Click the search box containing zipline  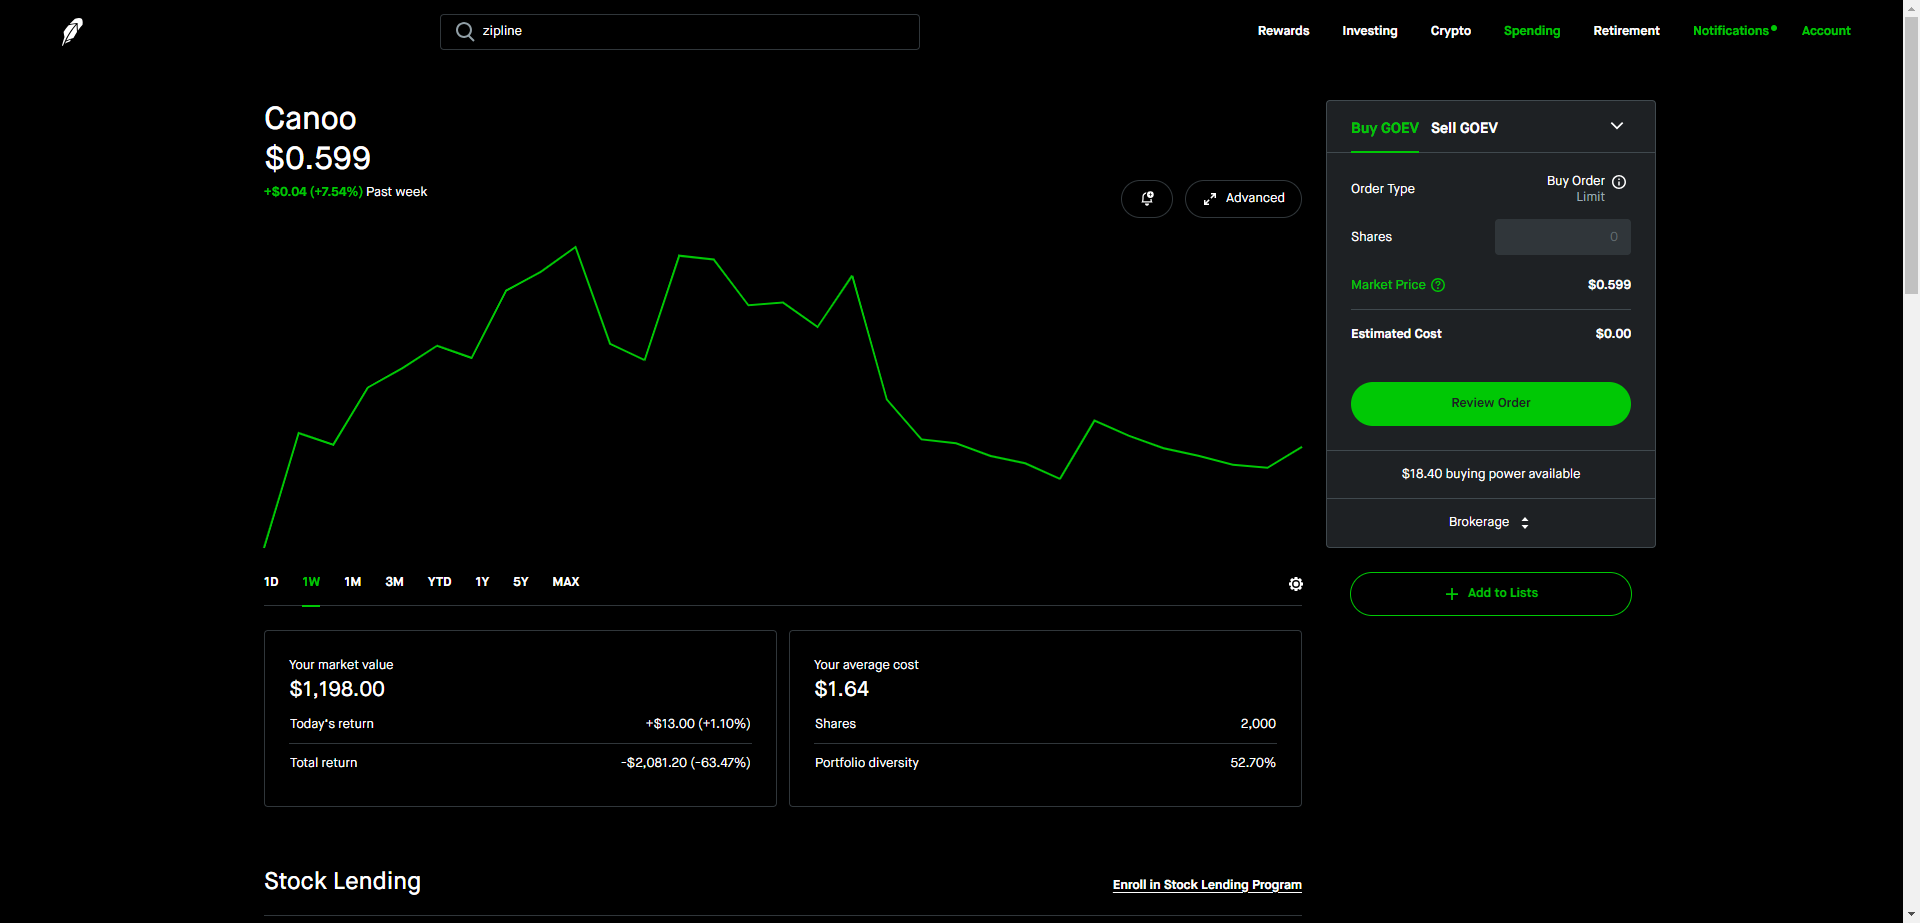click(680, 32)
